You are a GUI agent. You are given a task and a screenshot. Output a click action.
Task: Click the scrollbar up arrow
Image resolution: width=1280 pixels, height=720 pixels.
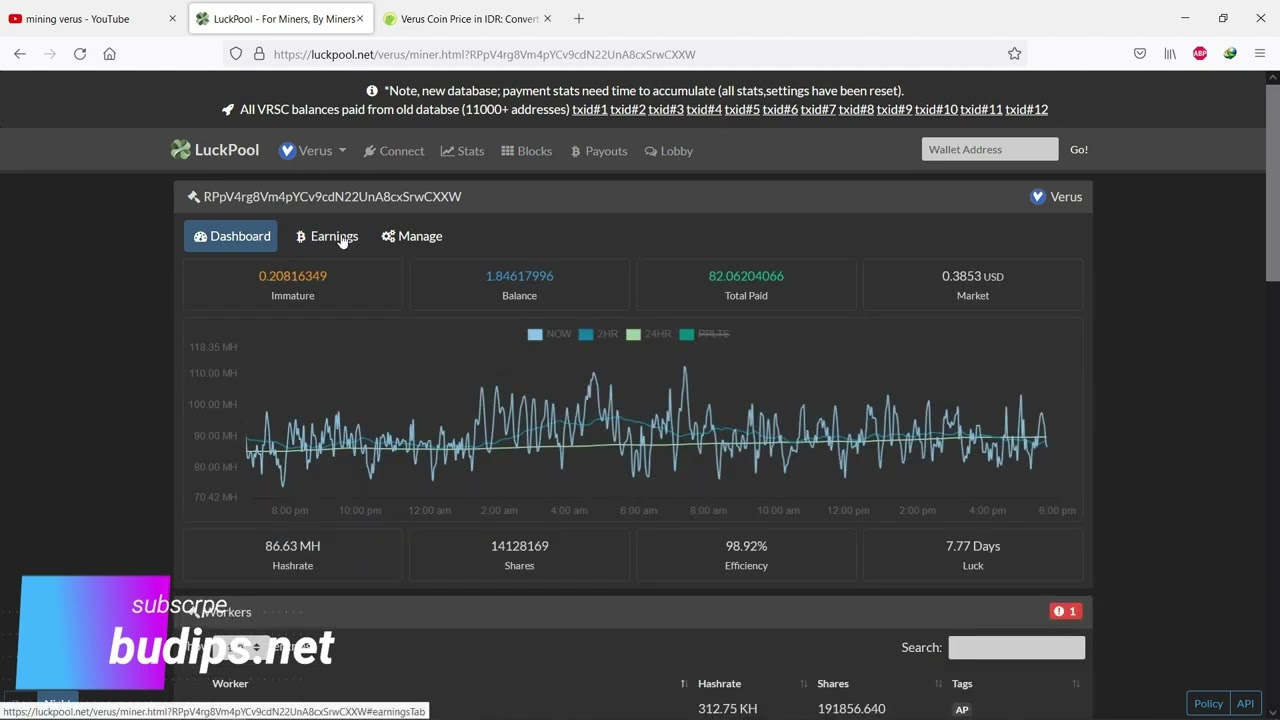click(x=1272, y=75)
